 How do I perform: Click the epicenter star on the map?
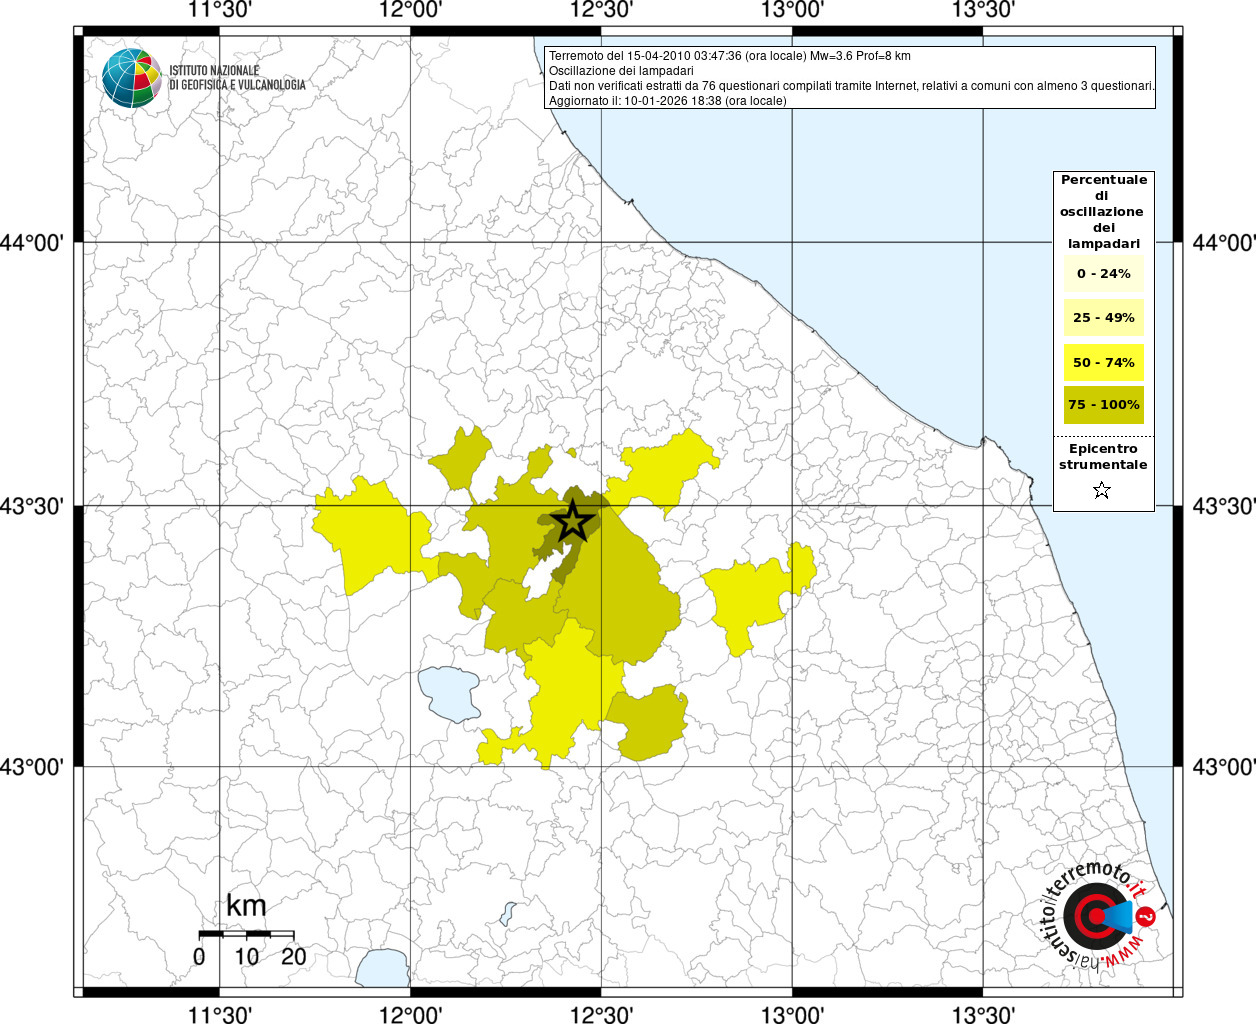(572, 521)
